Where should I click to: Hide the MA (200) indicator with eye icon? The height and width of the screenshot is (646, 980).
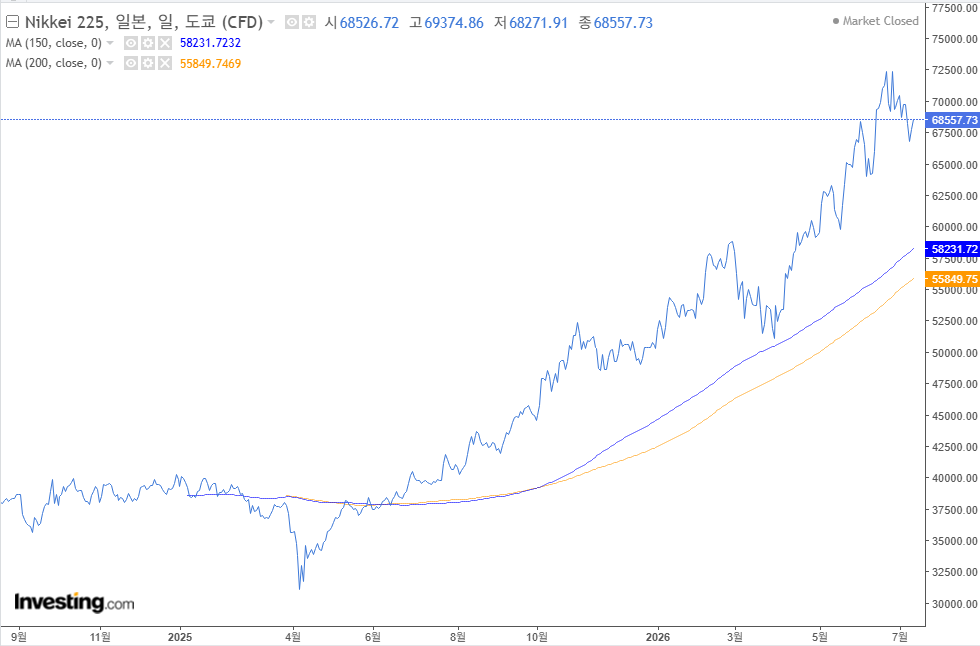click(x=131, y=63)
